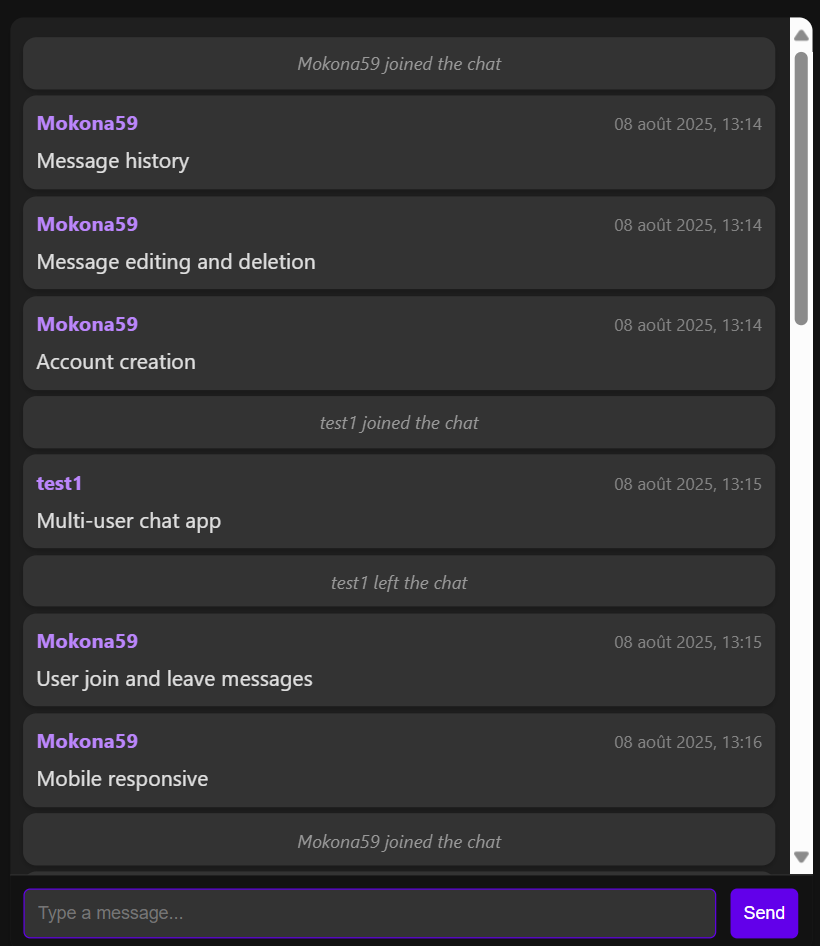820x946 pixels.
Task: Click the timestamp on the 'Message history' post
Action: 687,124
